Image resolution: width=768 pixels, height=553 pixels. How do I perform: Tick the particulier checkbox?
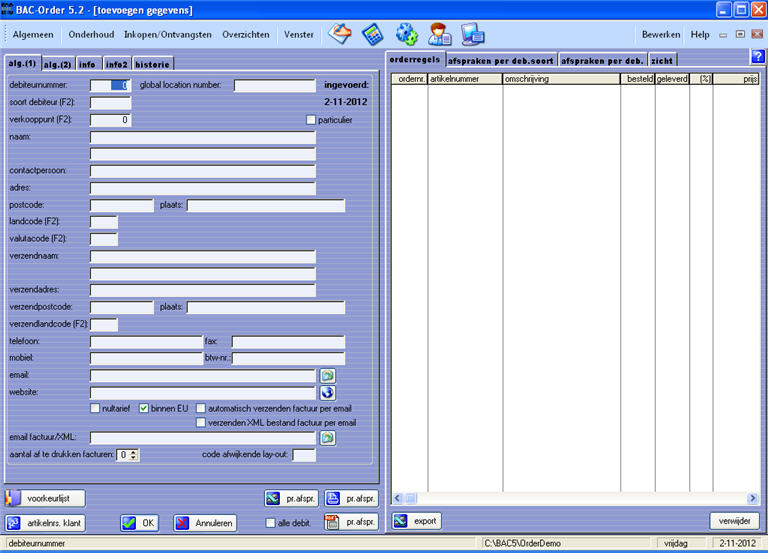[311, 120]
